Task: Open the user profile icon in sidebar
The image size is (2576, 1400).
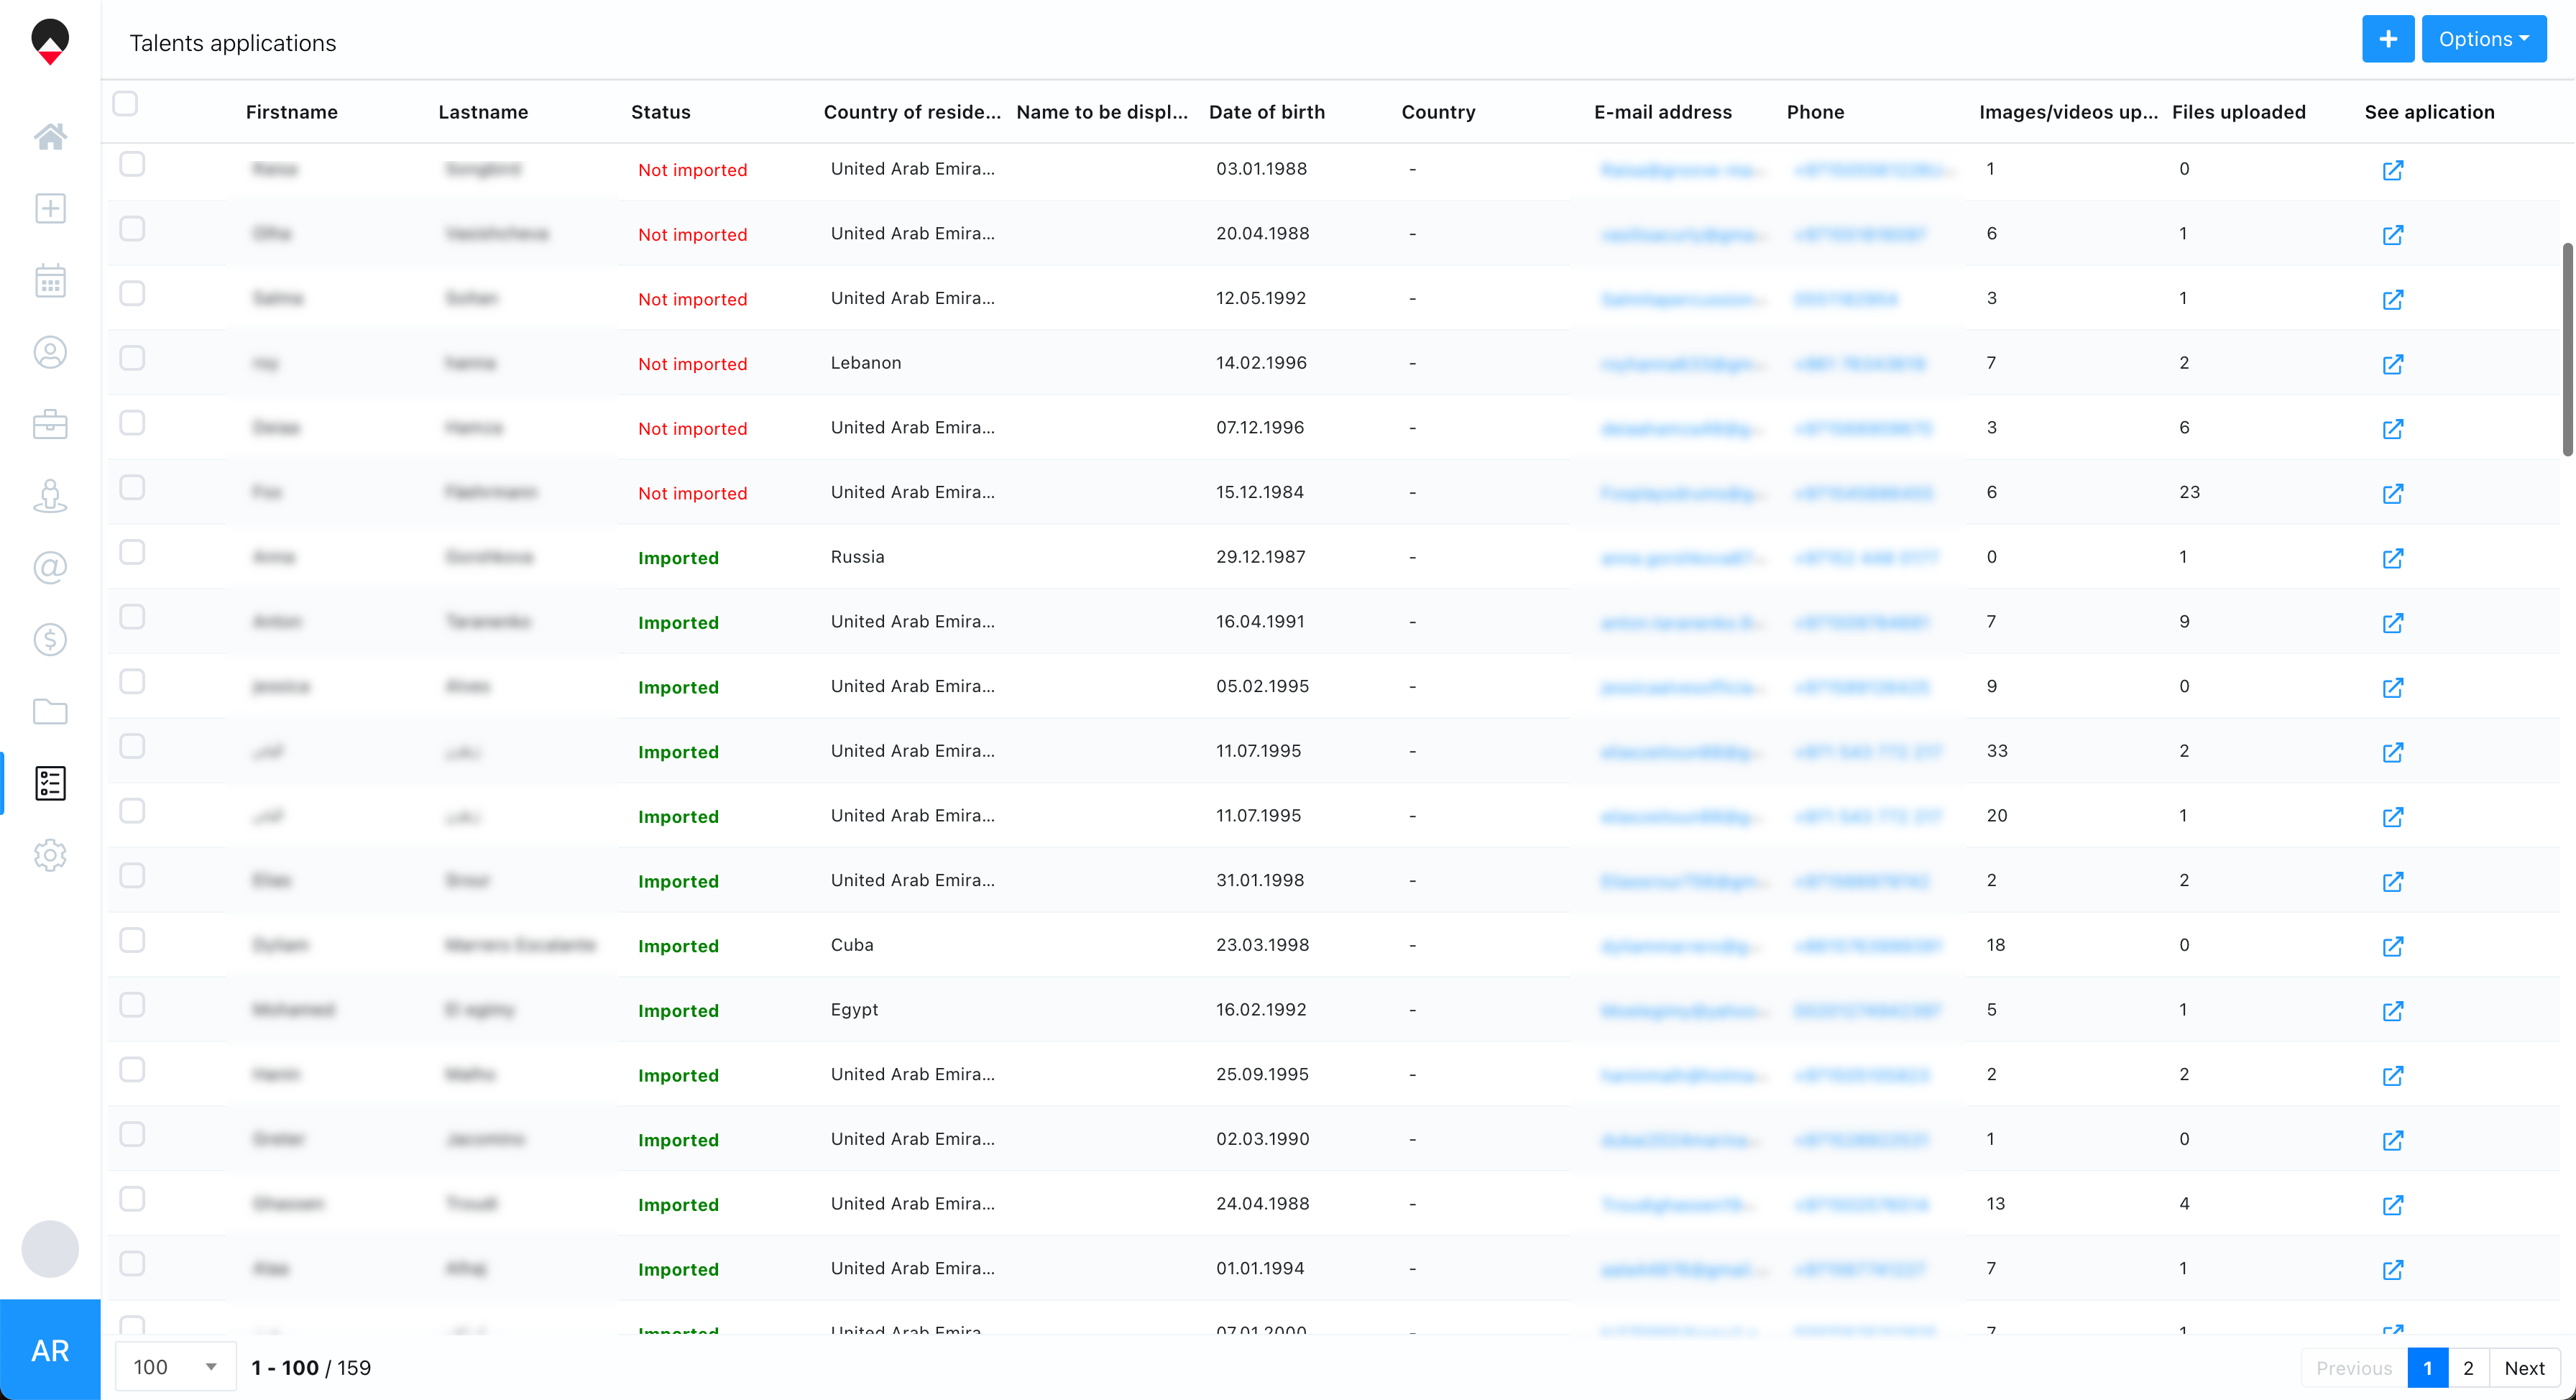Action: pyautogui.click(x=50, y=352)
